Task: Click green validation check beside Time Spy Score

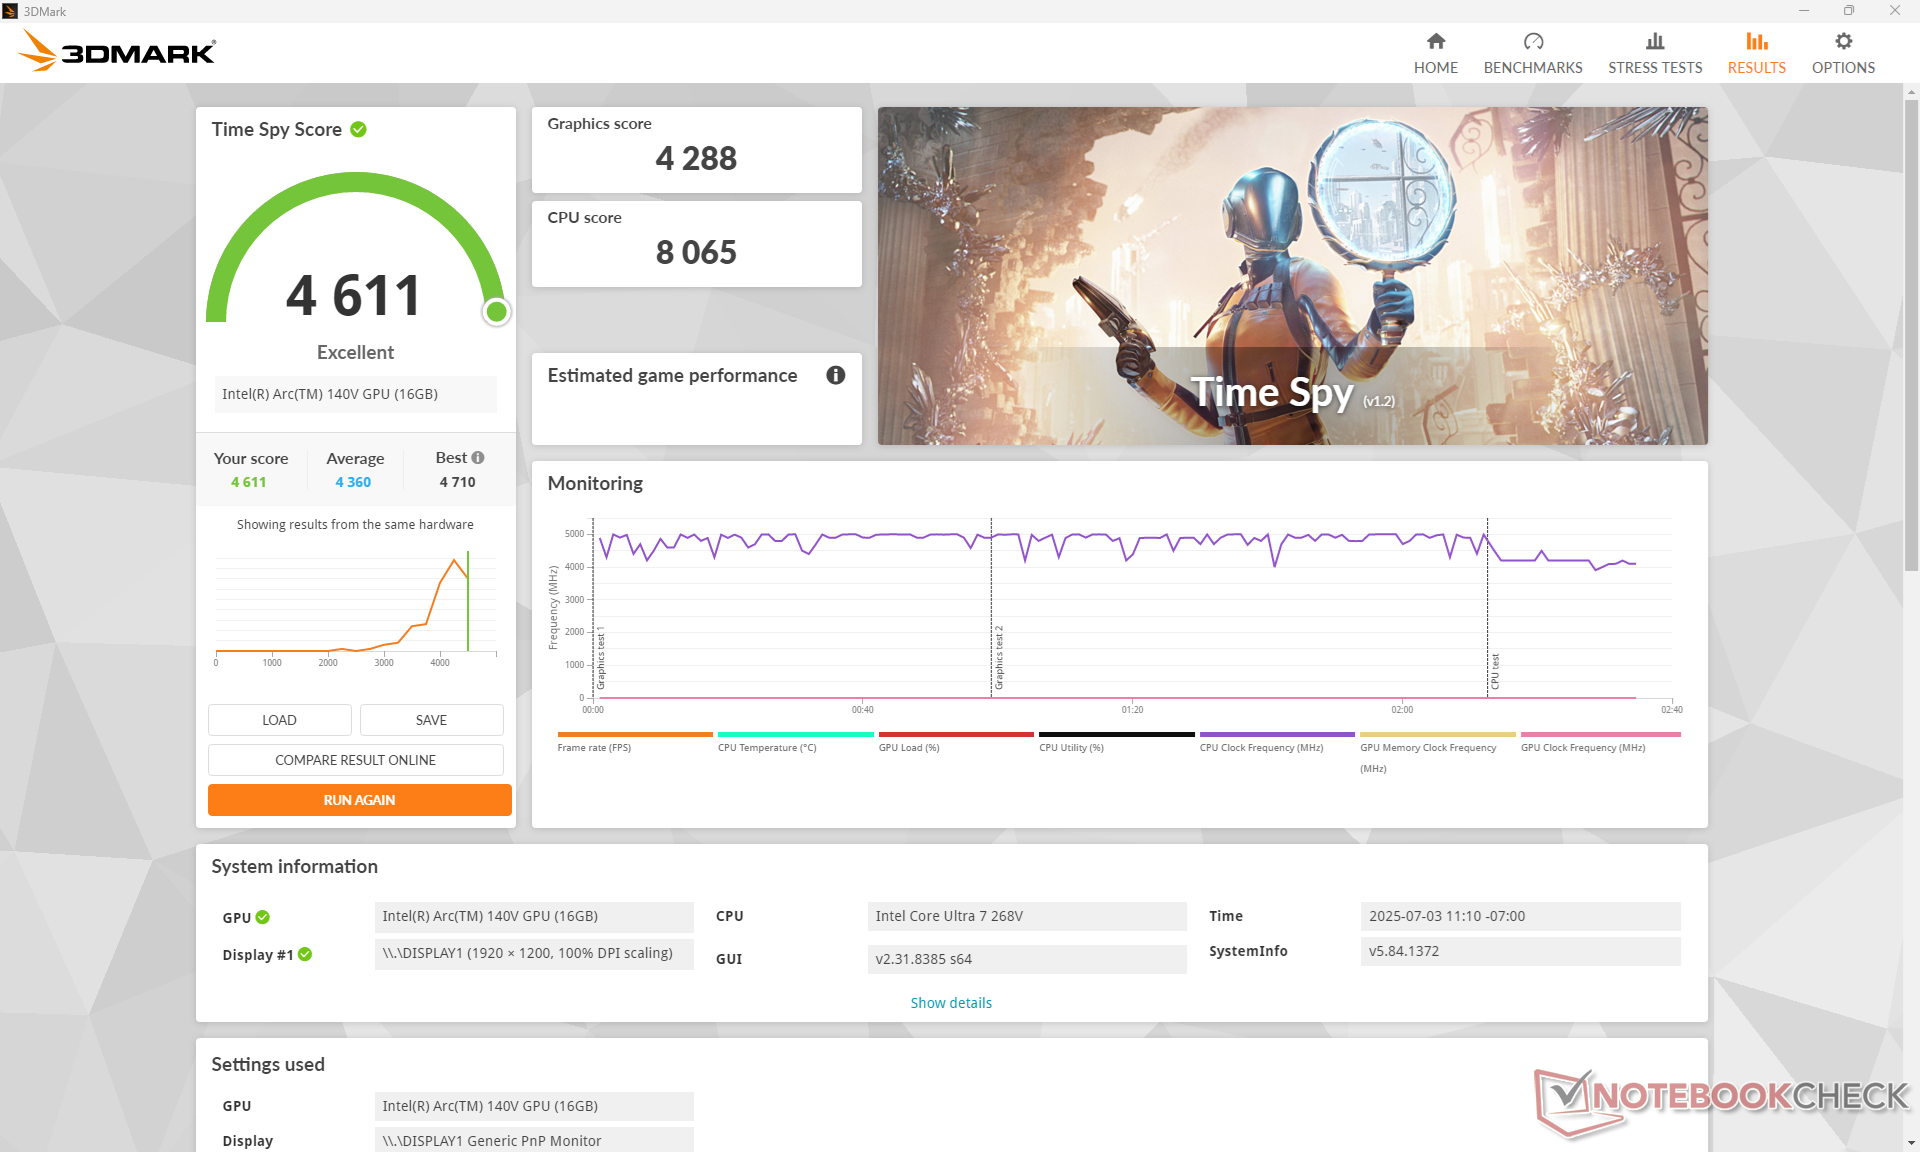Action: tap(359, 130)
